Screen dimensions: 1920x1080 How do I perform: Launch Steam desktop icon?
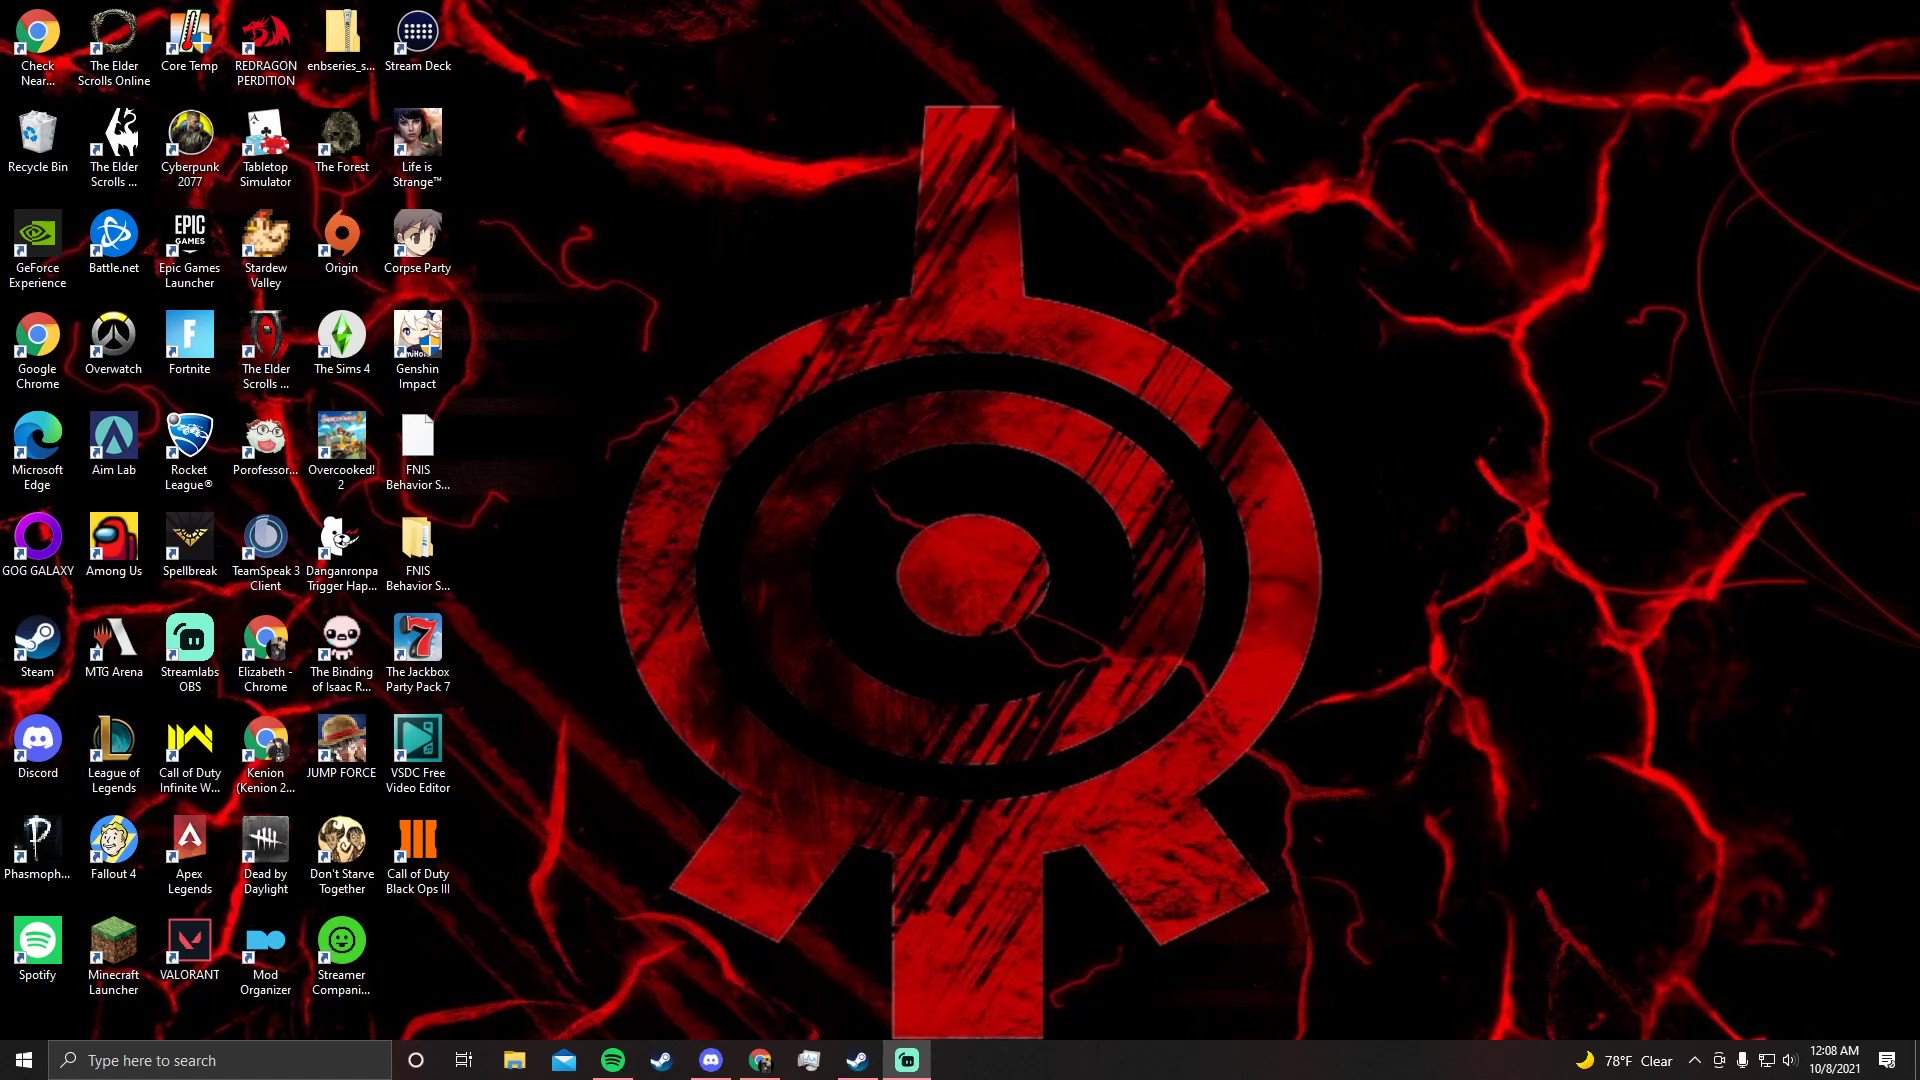click(x=38, y=647)
